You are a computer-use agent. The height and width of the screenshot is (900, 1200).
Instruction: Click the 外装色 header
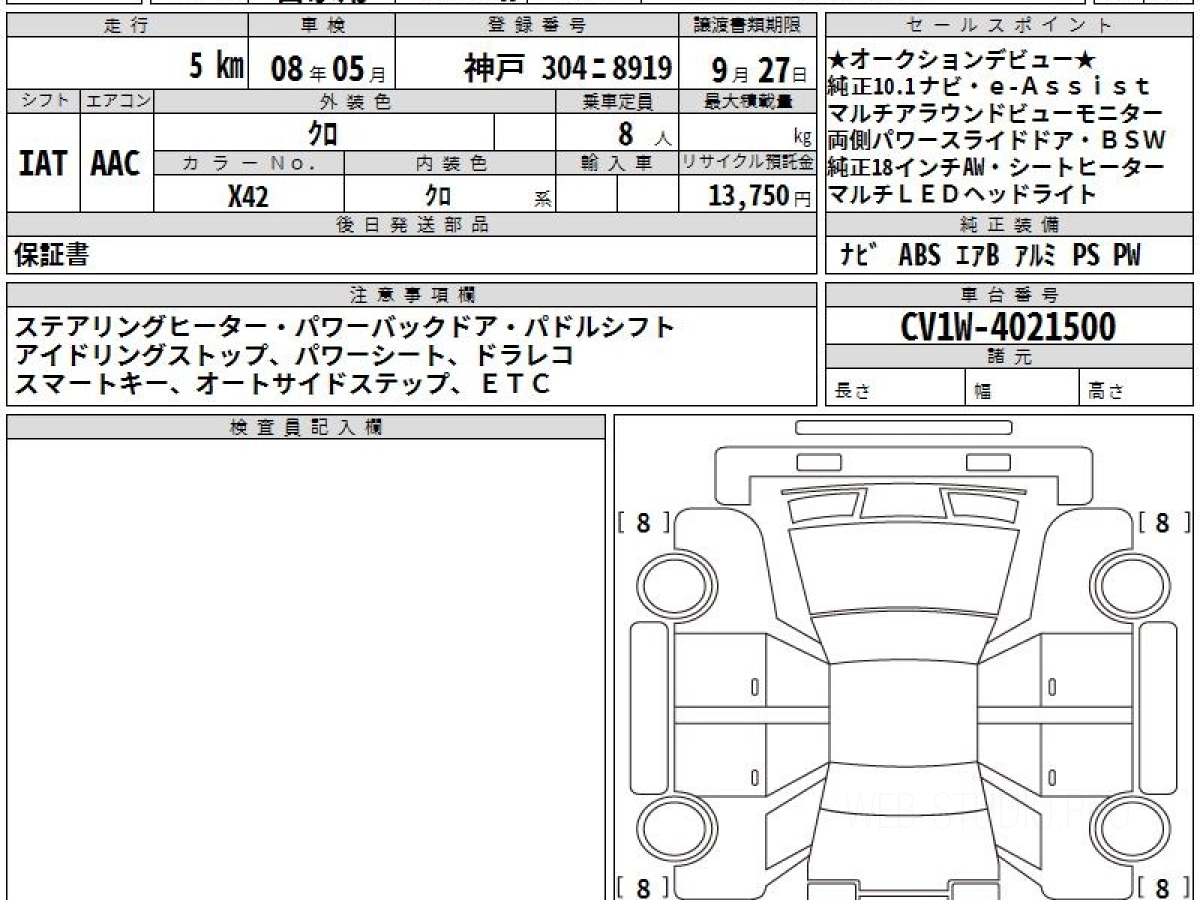click(355, 101)
